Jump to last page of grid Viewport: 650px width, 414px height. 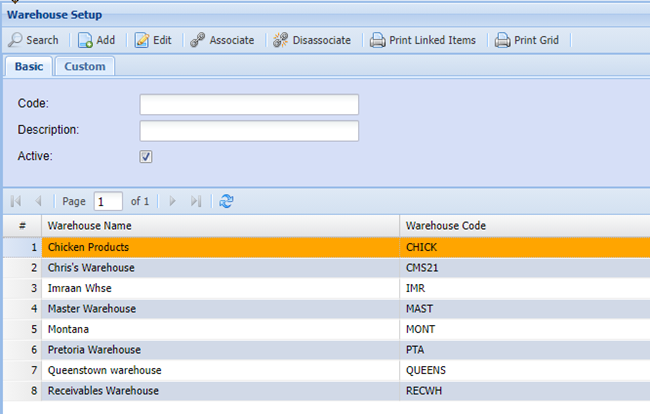196,201
